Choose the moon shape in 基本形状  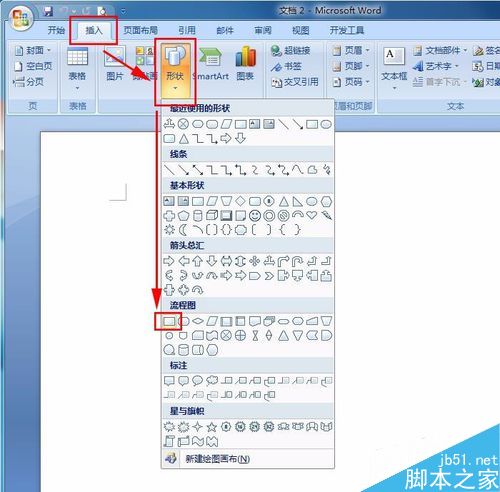point(183,229)
